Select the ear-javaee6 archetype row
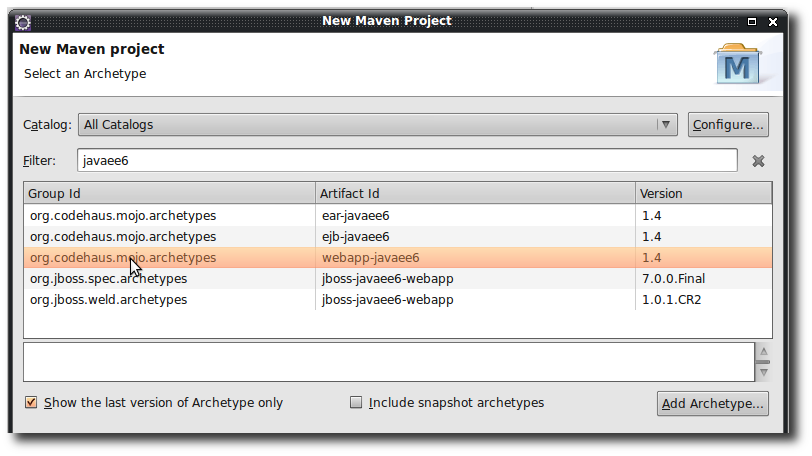The height and width of the screenshot is (456, 812). pyautogui.click(x=398, y=215)
